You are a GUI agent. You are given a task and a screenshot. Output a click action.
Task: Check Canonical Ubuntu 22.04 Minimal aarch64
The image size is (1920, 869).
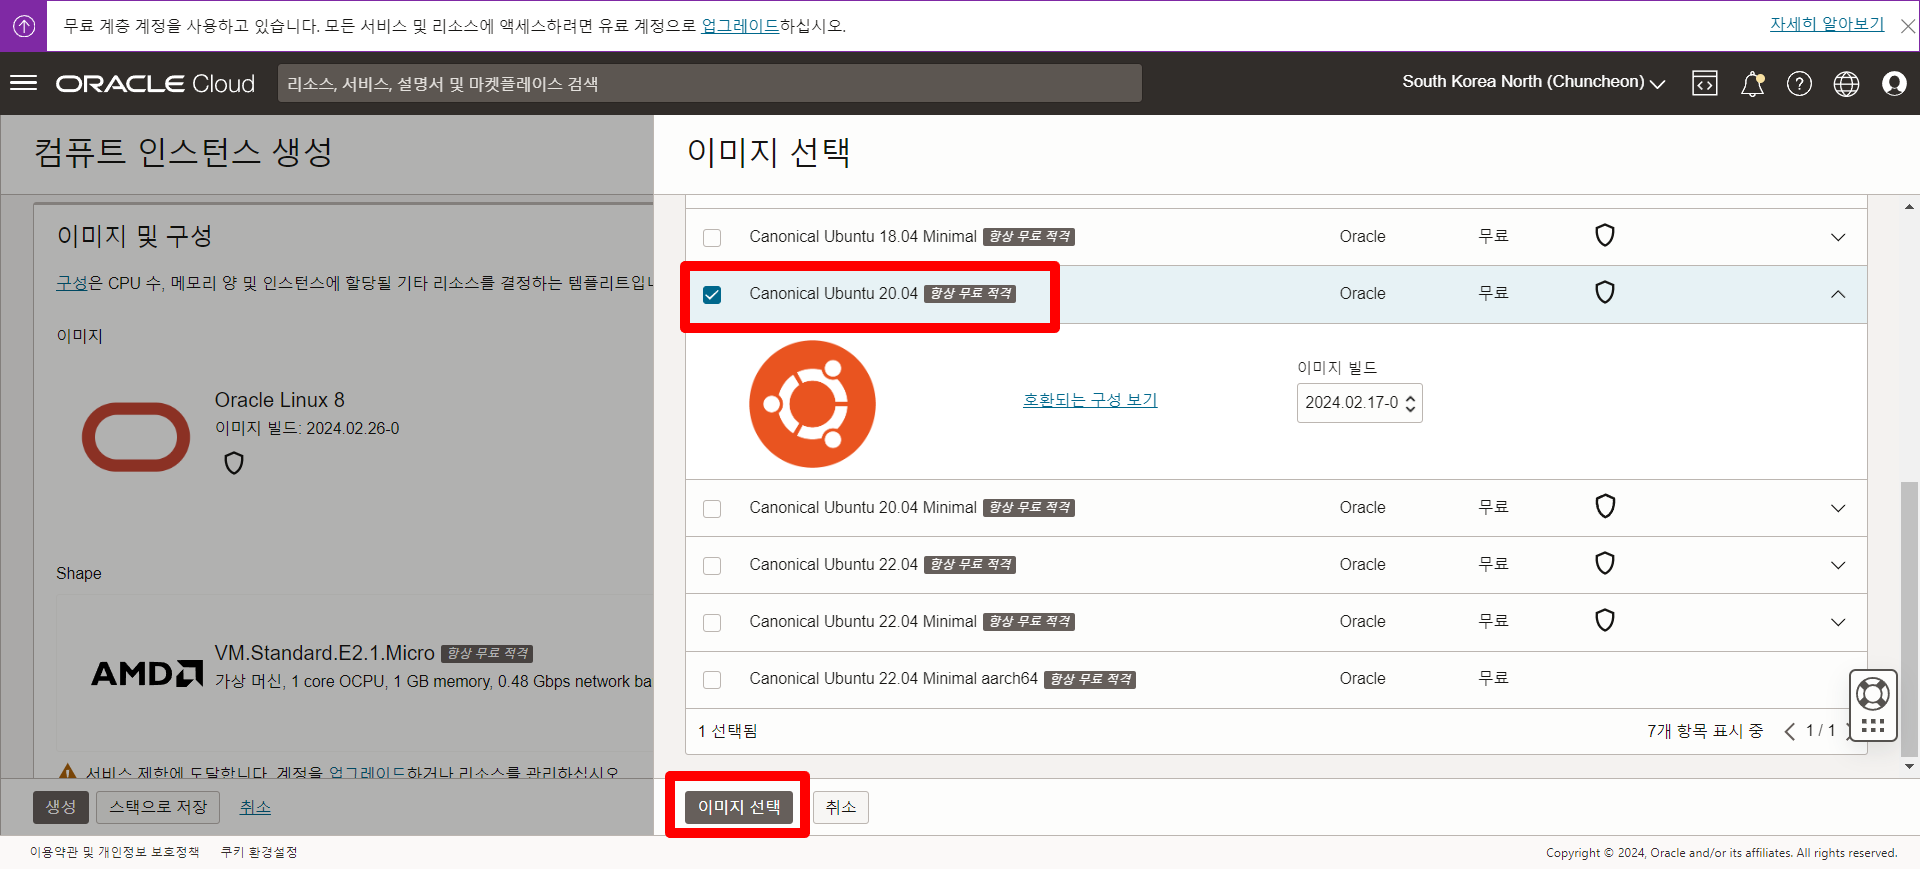pyautogui.click(x=712, y=679)
